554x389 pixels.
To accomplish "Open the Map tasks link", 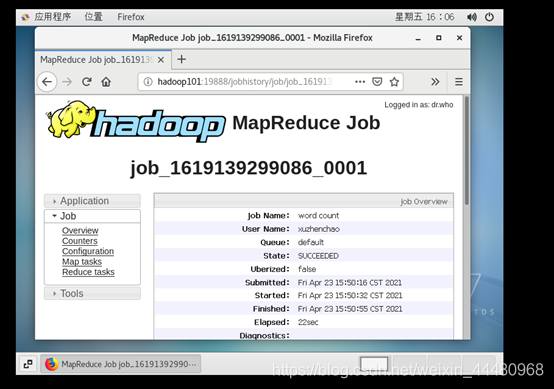I will pyautogui.click(x=82, y=262).
